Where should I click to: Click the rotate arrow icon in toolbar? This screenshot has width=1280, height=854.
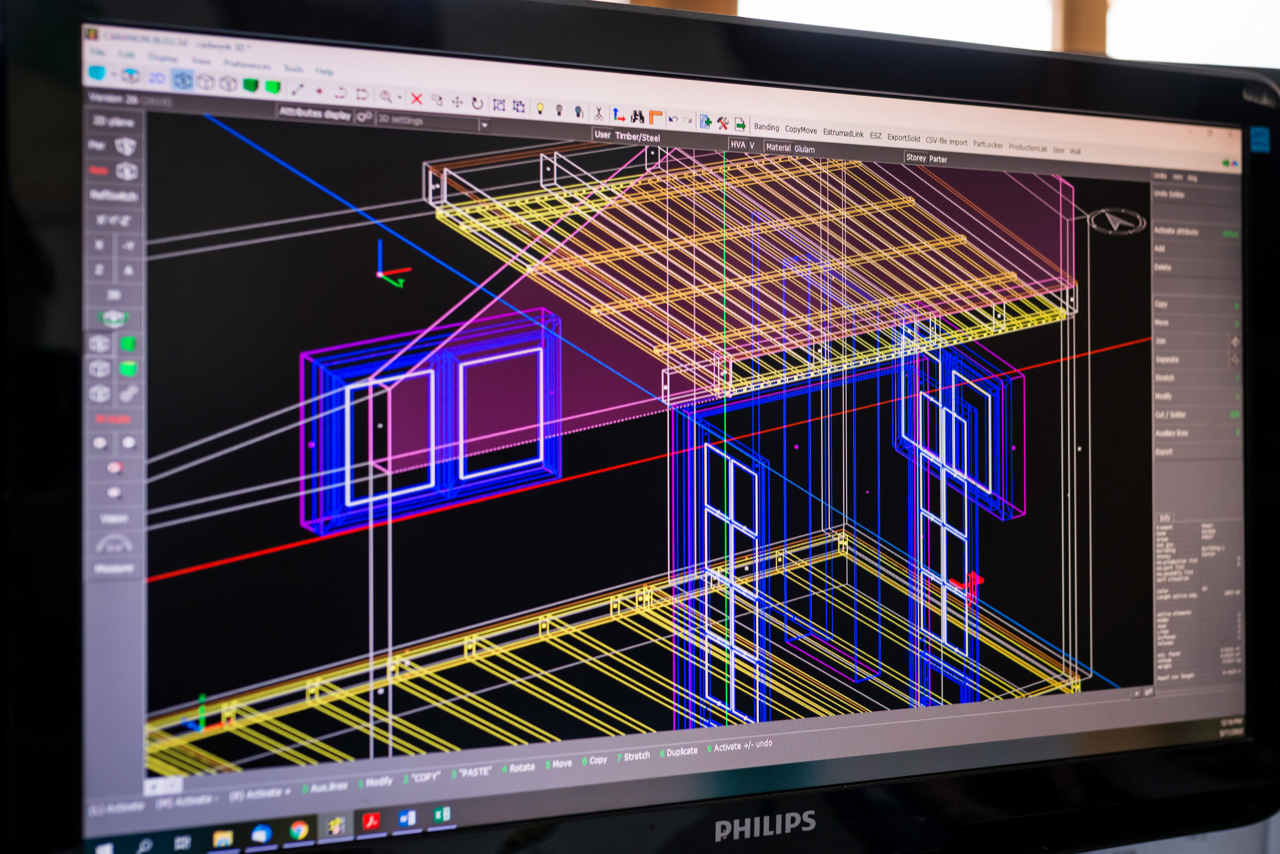point(477,103)
